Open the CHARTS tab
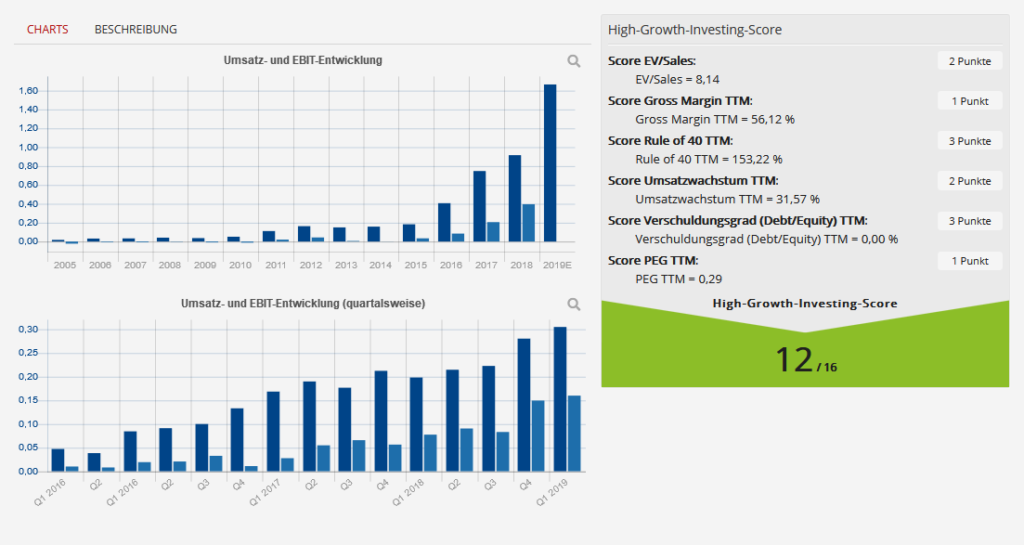This screenshot has width=1024, height=545. (x=48, y=29)
